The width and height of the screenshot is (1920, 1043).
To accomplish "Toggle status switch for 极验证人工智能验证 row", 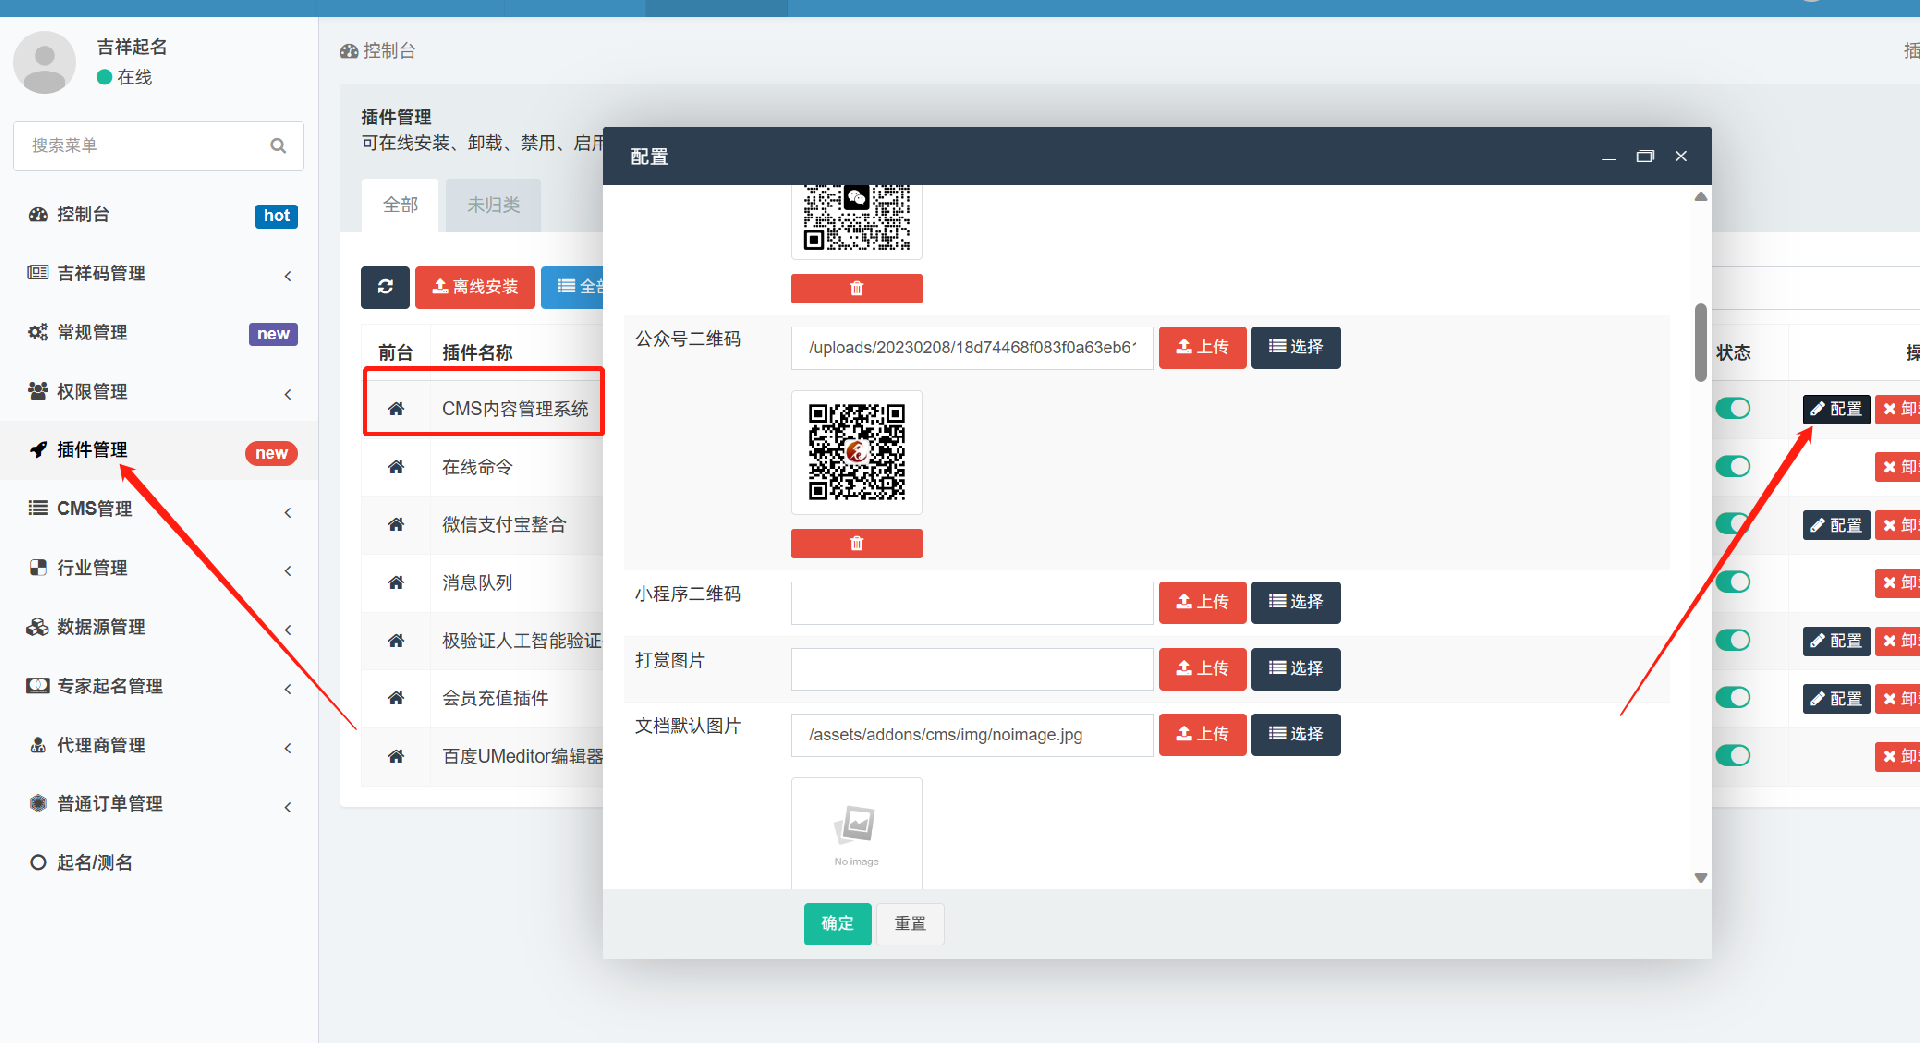I will pos(1733,640).
